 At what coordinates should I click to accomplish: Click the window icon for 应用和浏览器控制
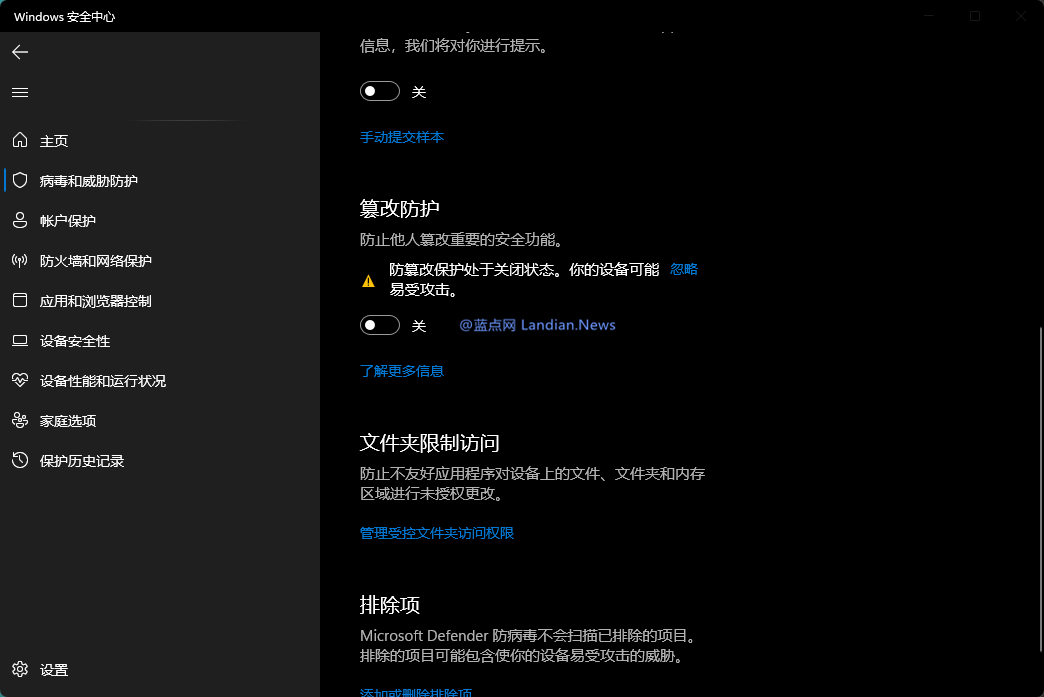pos(20,300)
